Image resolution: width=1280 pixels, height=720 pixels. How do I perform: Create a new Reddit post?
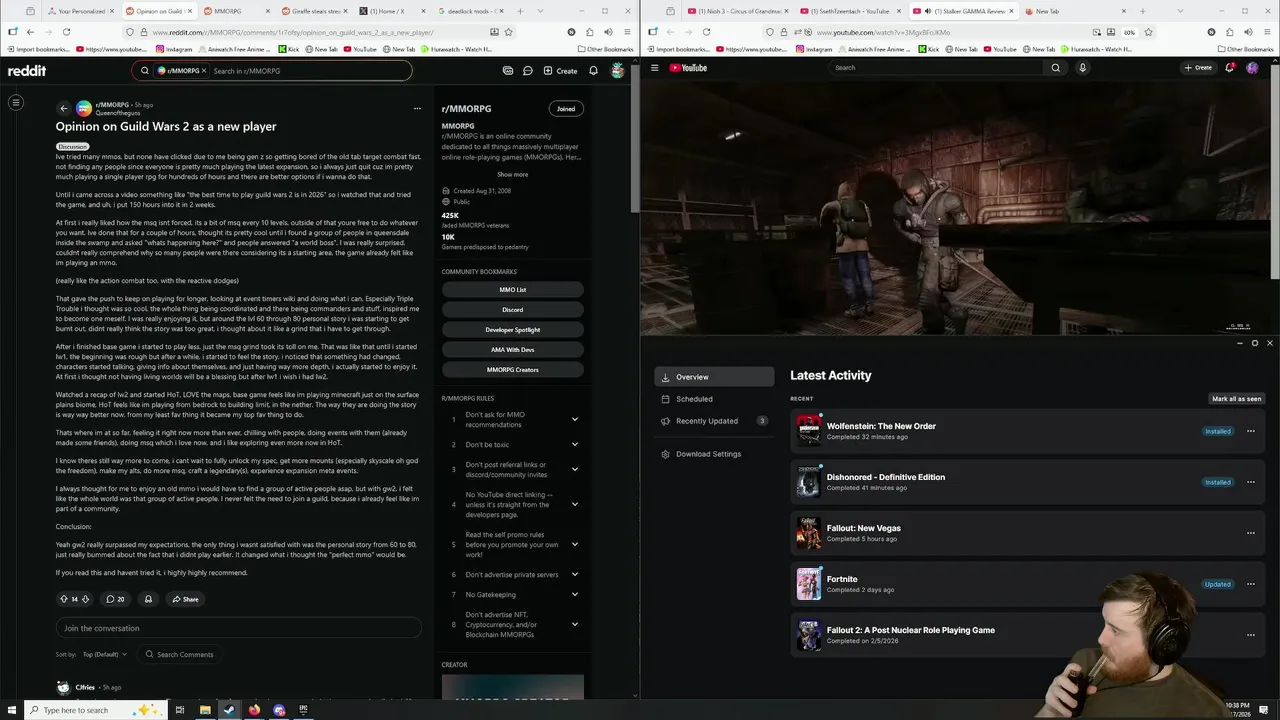pyautogui.click(x=560, y=71)
